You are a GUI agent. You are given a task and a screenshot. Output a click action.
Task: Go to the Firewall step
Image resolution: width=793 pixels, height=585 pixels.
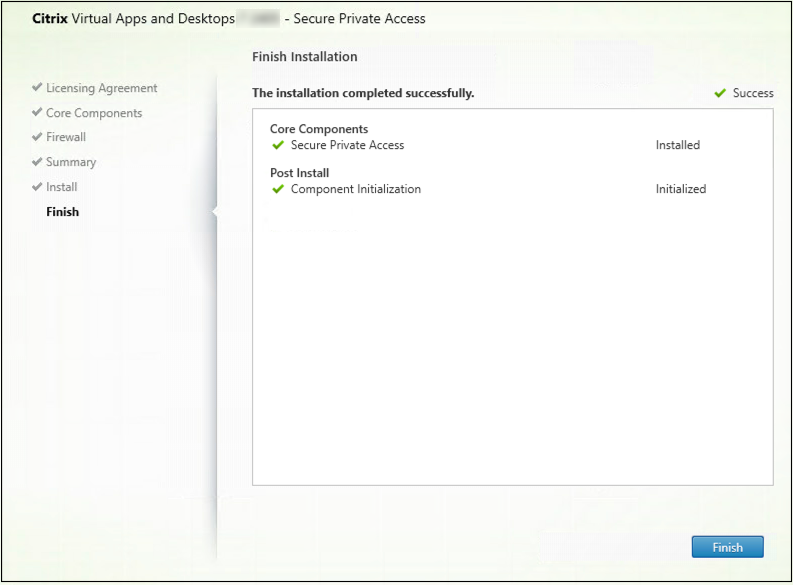[66, 137]
